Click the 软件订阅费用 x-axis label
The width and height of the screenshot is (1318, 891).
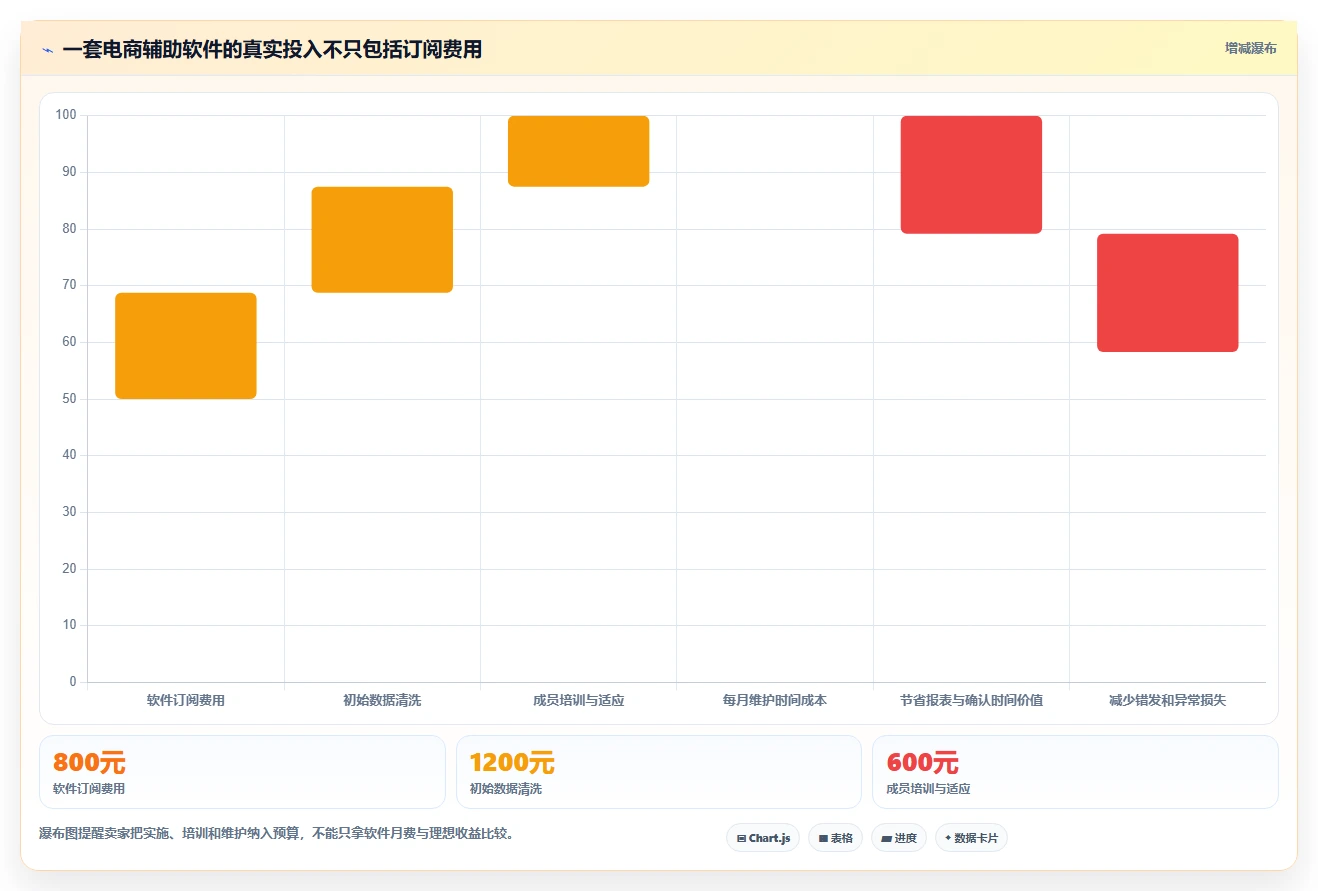[x=186, y=701]
